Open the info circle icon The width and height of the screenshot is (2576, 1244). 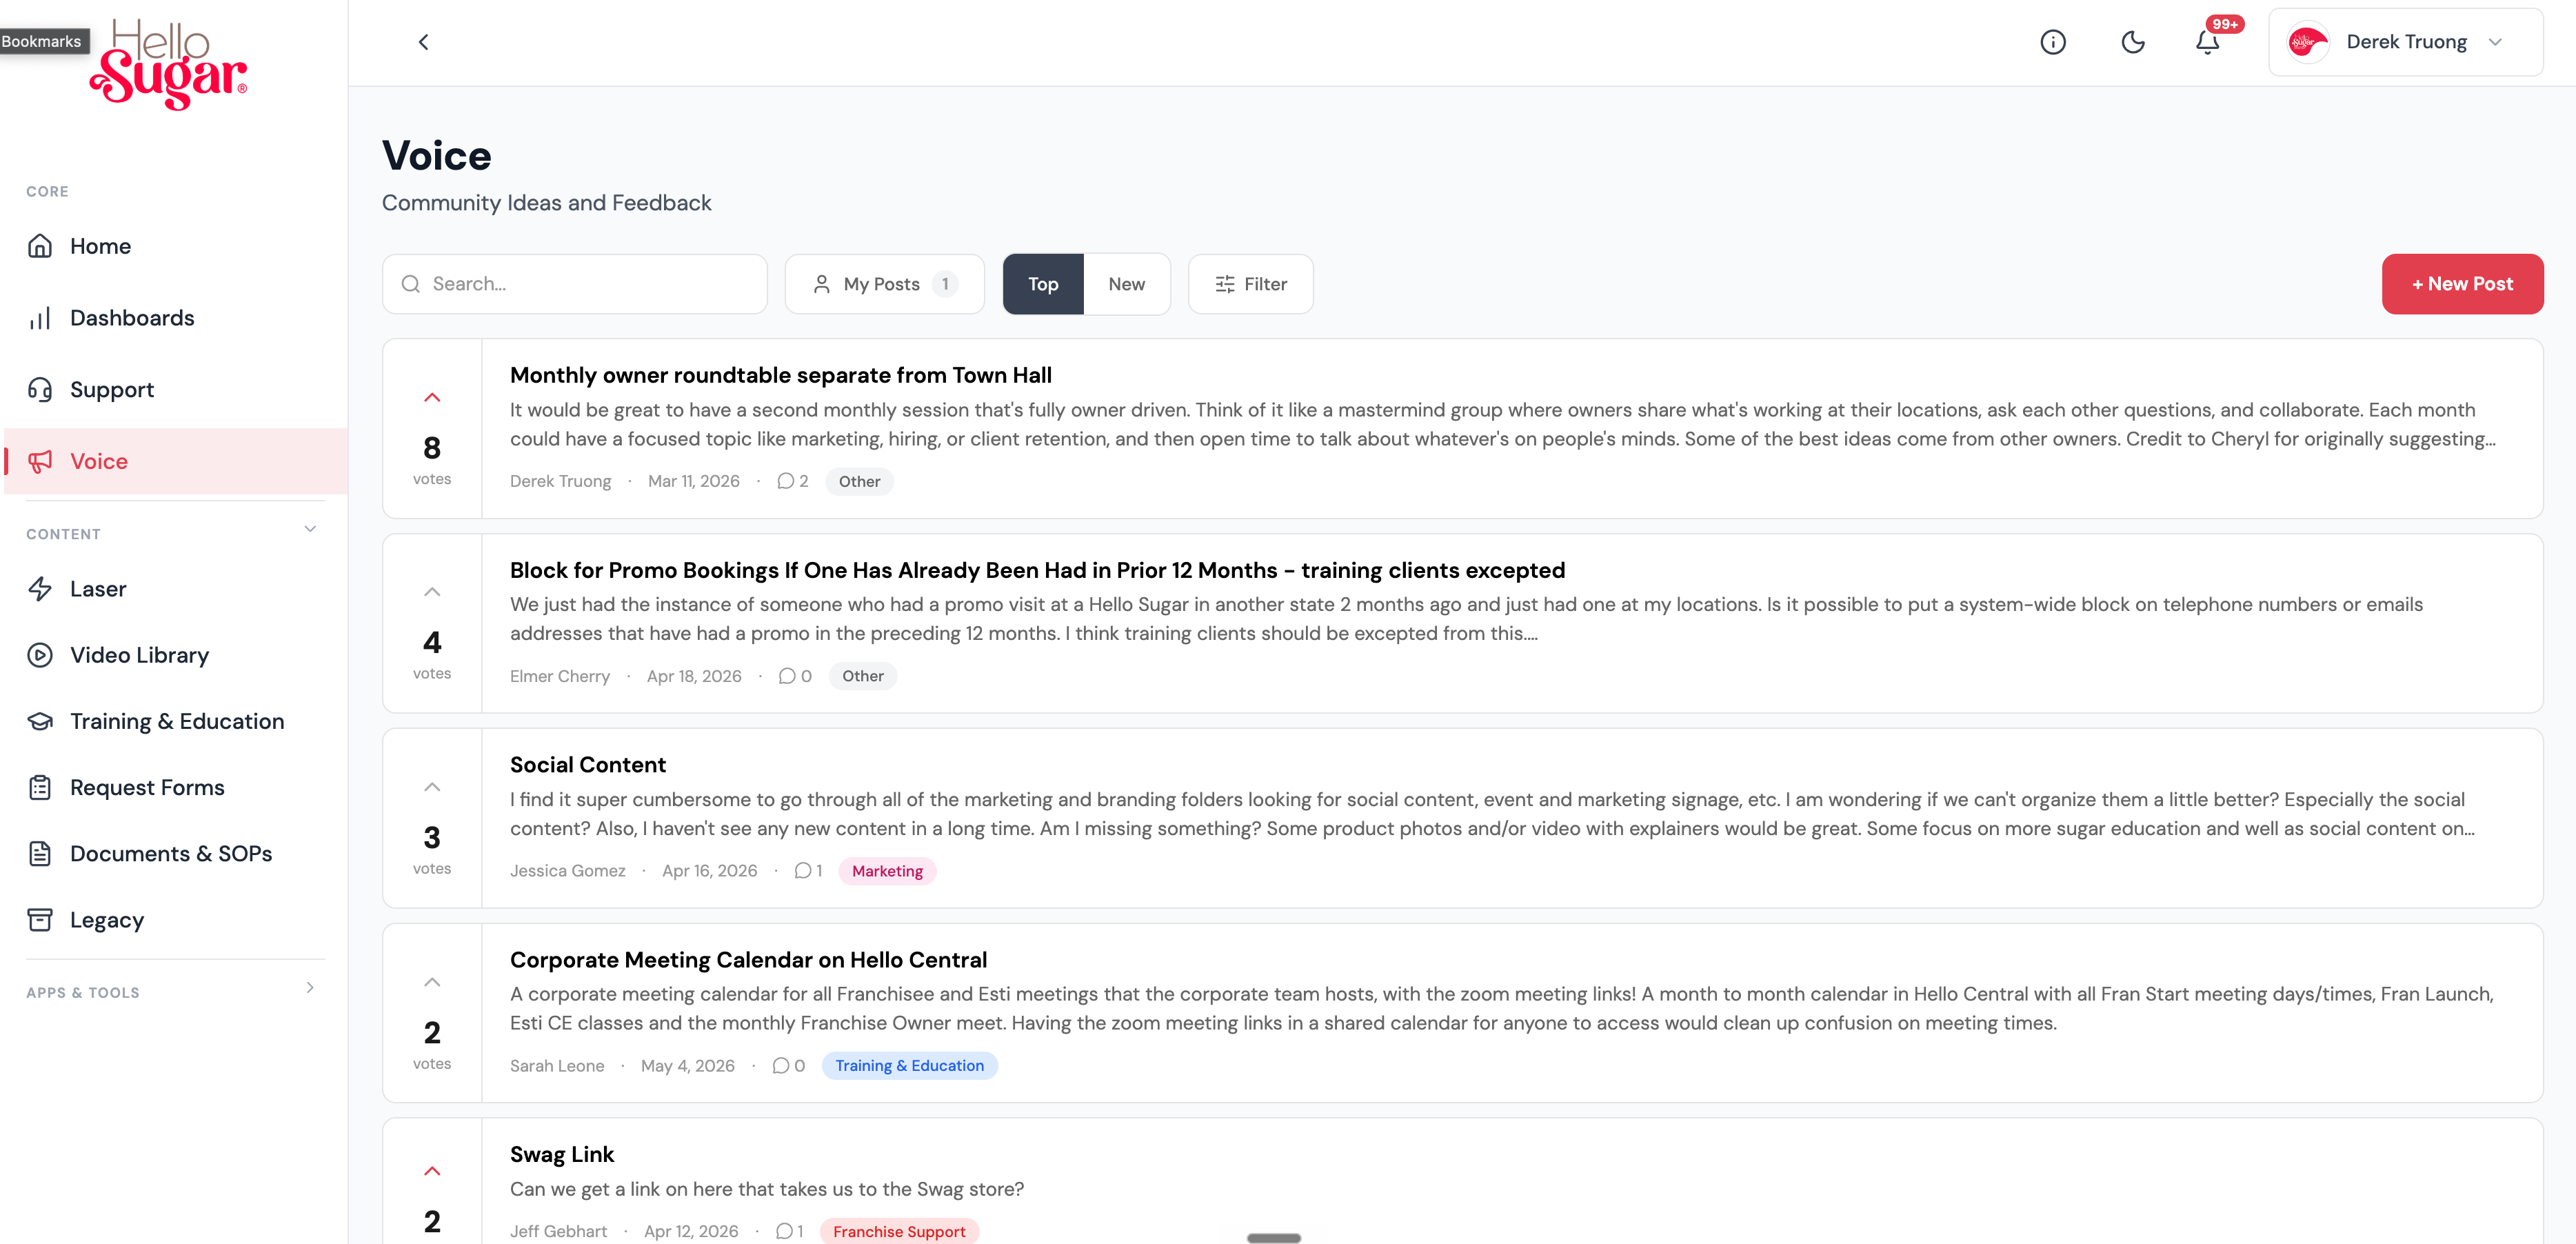point(2053,42)
